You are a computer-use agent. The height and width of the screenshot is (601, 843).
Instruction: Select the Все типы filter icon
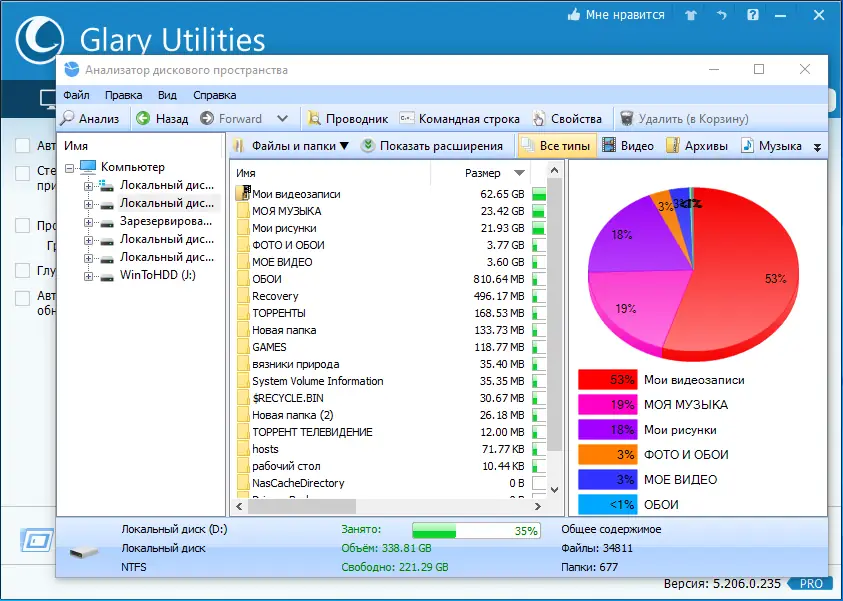click(528, 146)
